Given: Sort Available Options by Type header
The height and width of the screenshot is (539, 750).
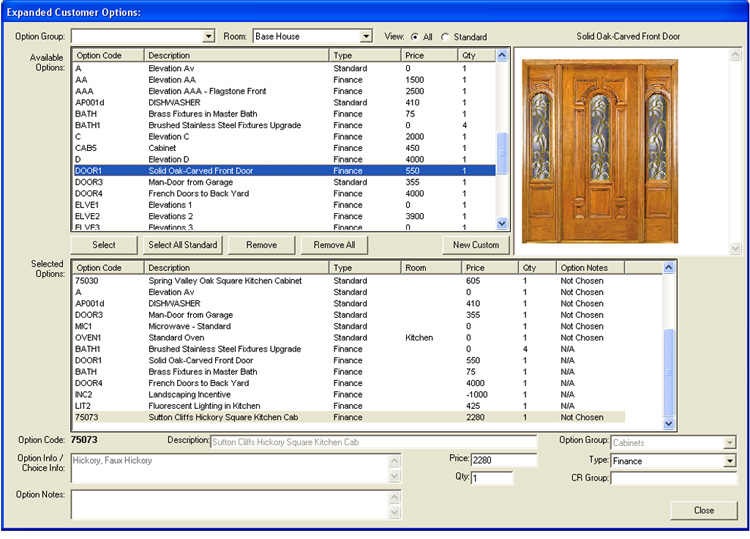Looking at the screenshot, I should (365, 55).
